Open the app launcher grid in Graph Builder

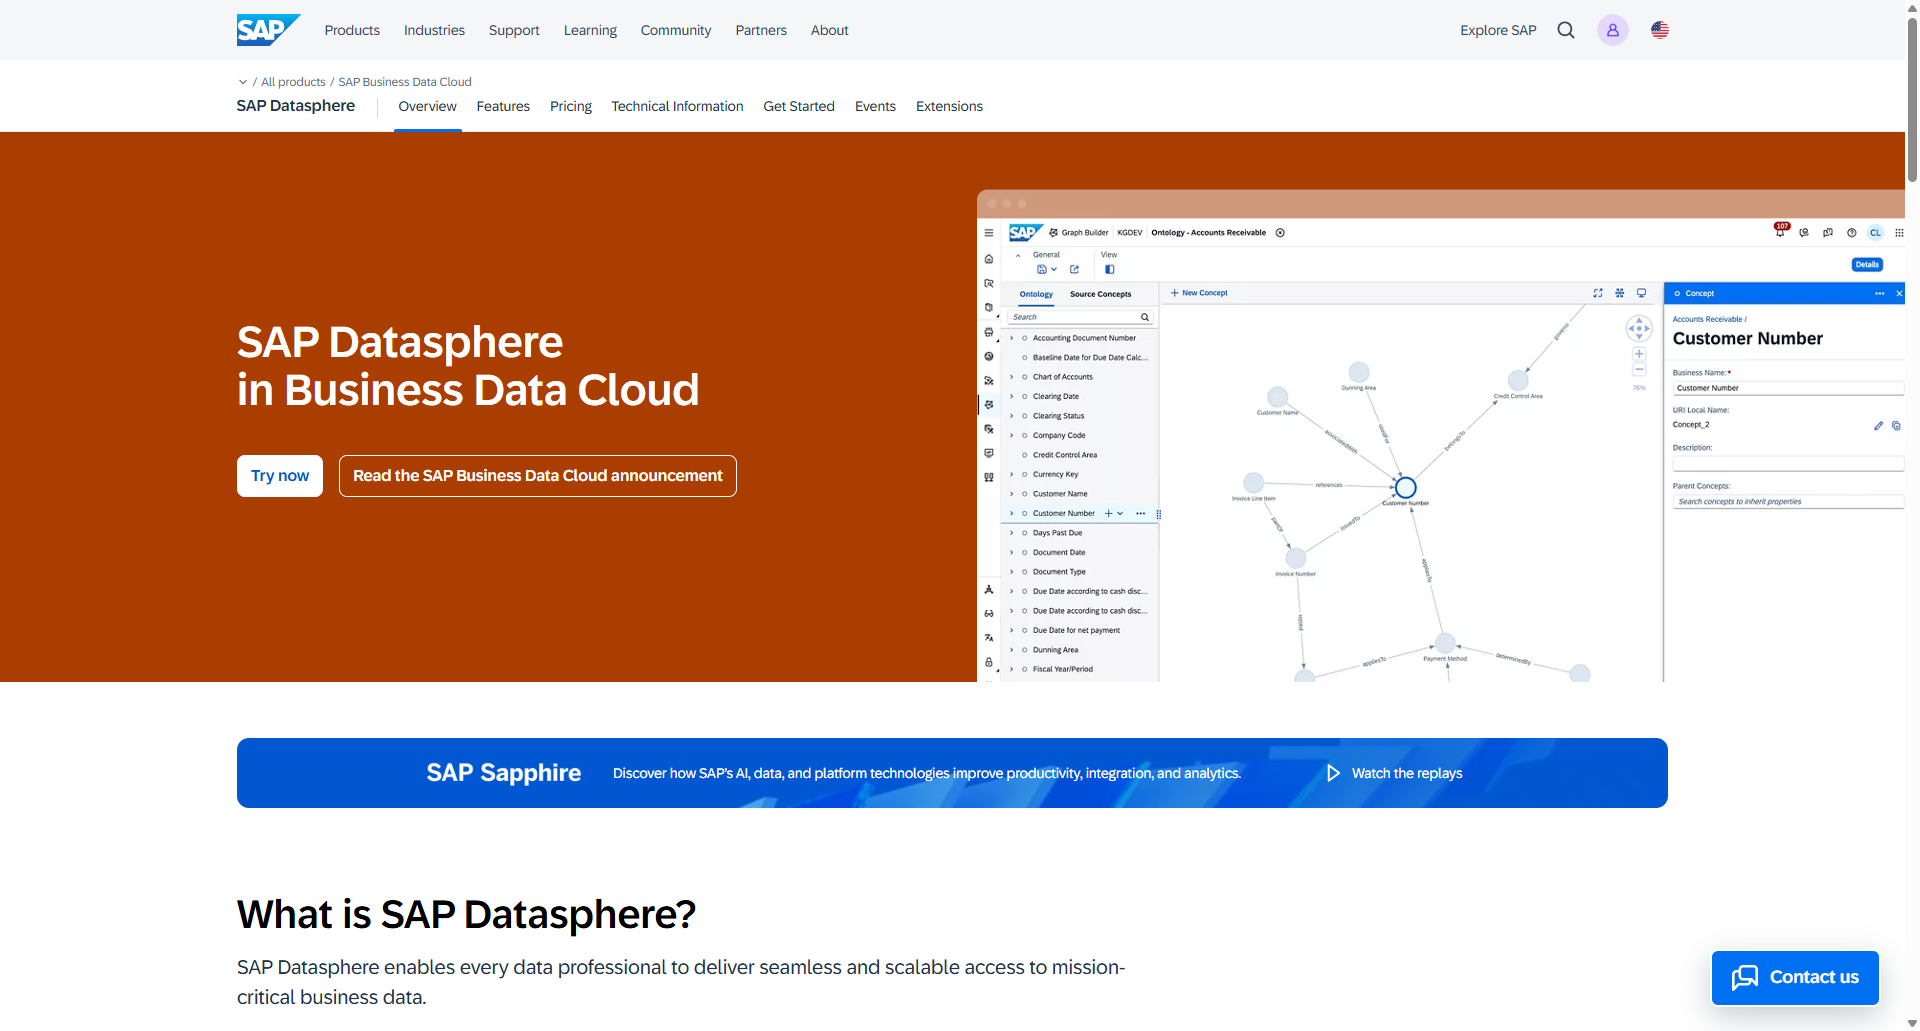coord(1899,233)
